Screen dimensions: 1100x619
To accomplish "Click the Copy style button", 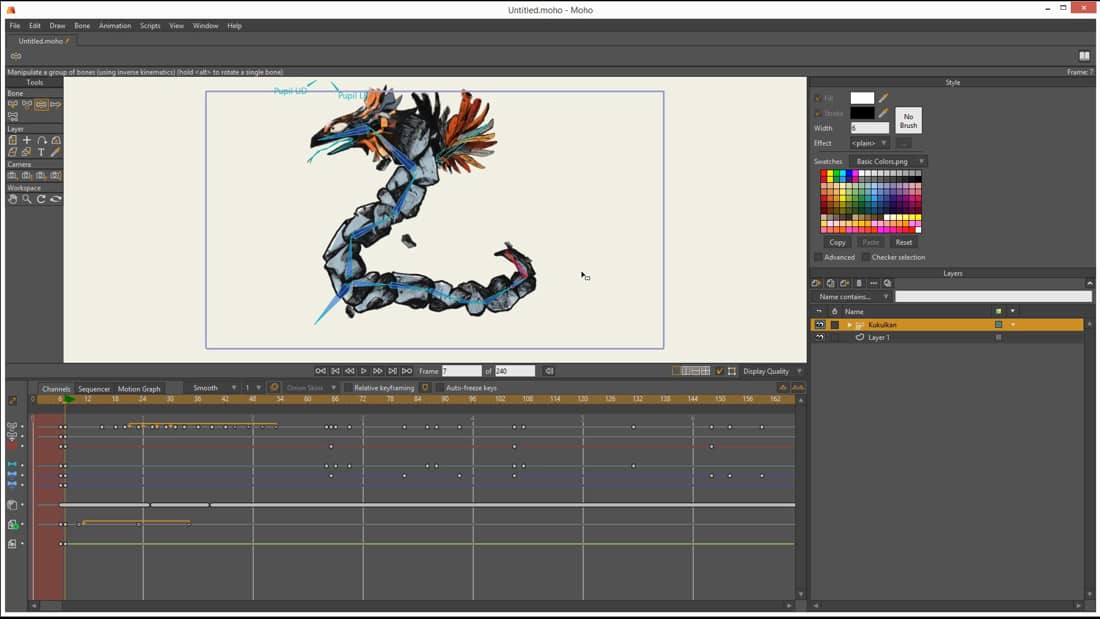I will point(838,242).
